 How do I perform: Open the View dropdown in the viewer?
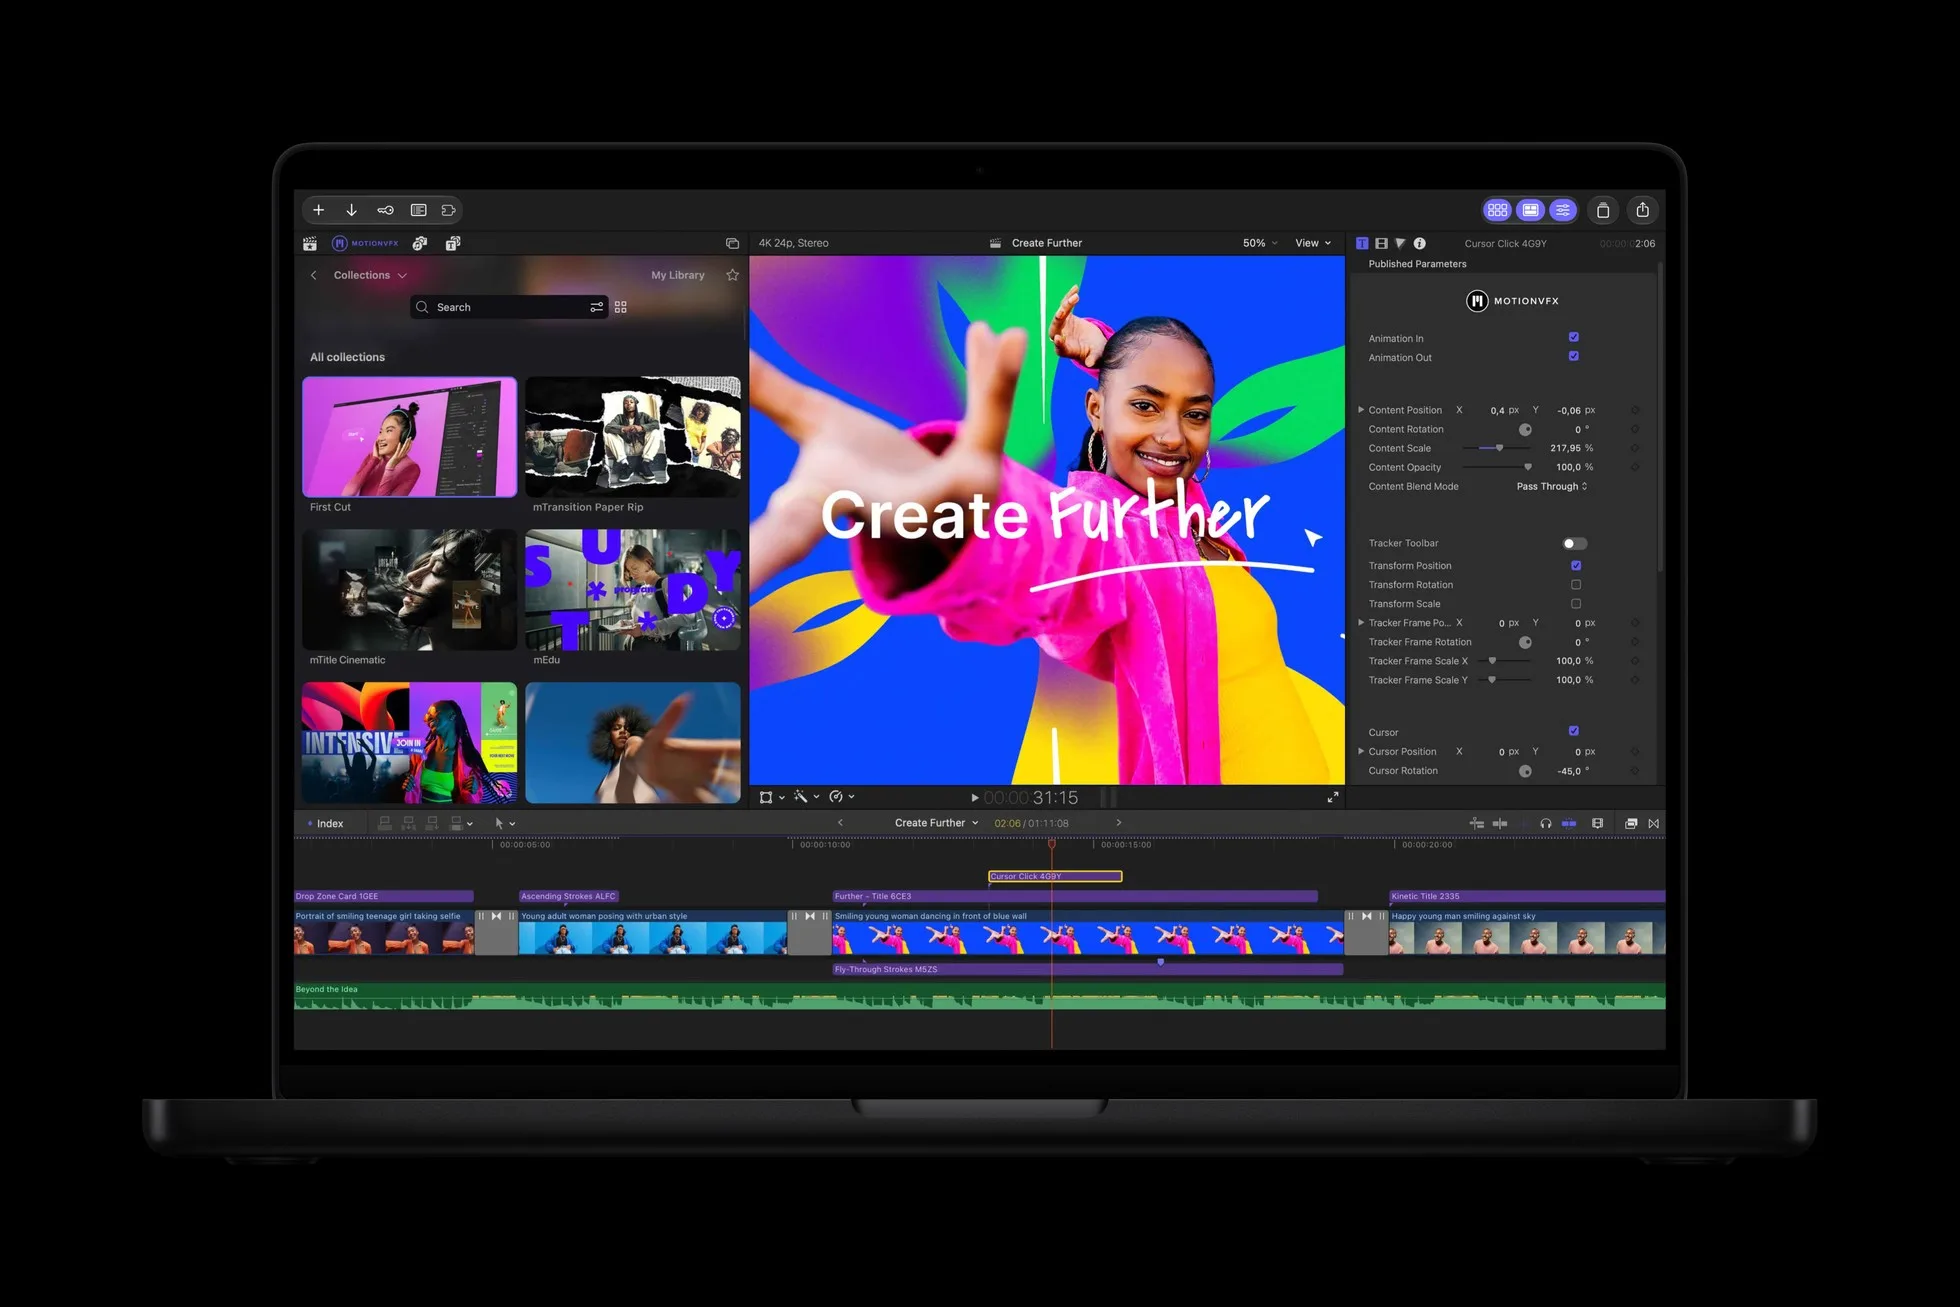tap(1313, 243)
